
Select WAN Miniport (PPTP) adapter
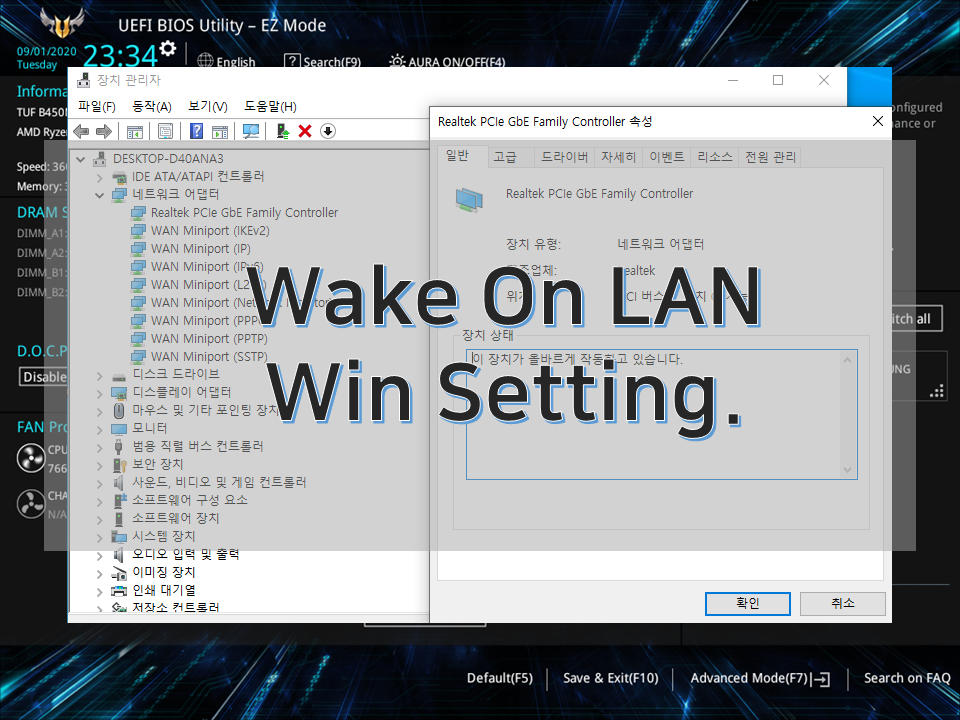click(x=209, y=339)
